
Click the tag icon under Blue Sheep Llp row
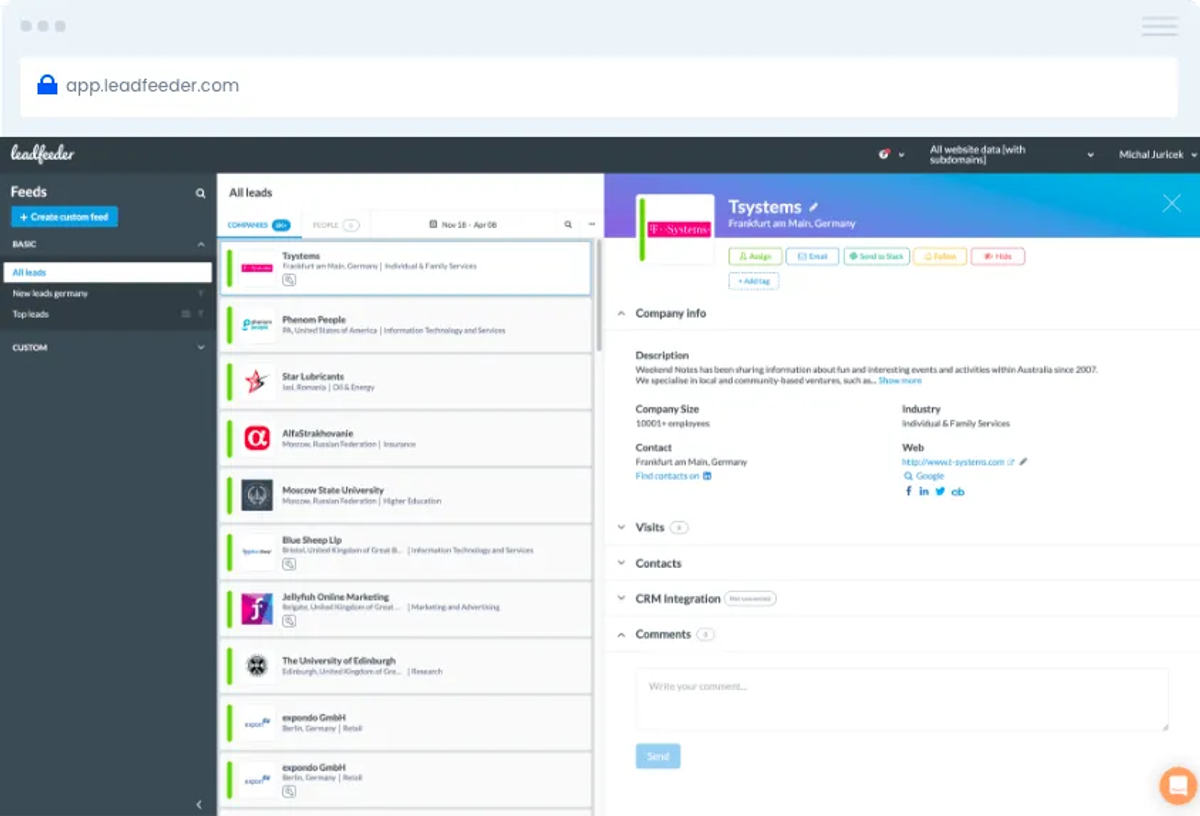point(289,564)
